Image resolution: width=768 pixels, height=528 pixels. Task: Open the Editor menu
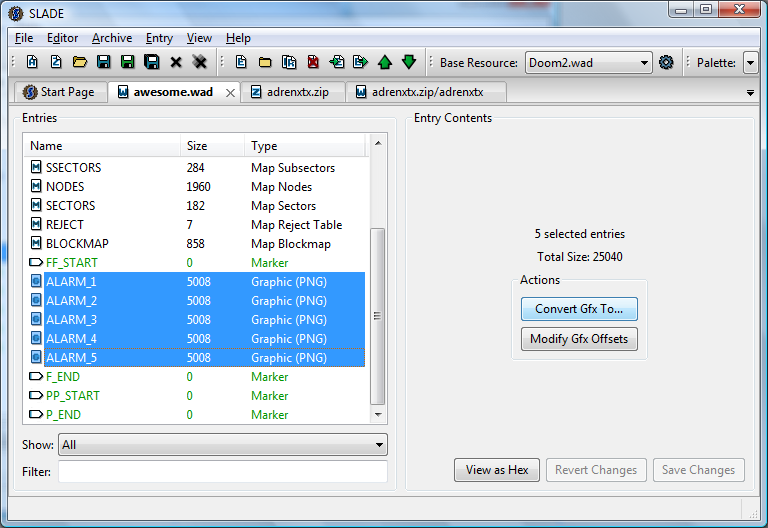pyautogui.click(x=62, y=38)
